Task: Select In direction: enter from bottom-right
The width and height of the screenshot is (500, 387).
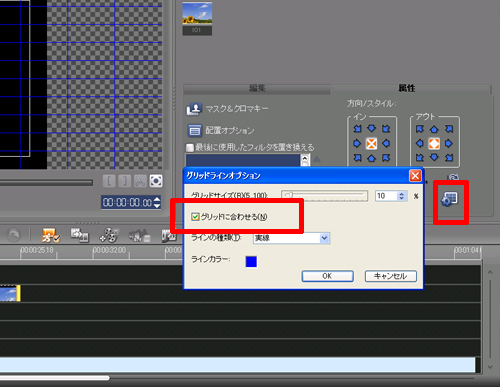Action: (x=386, y=158)
